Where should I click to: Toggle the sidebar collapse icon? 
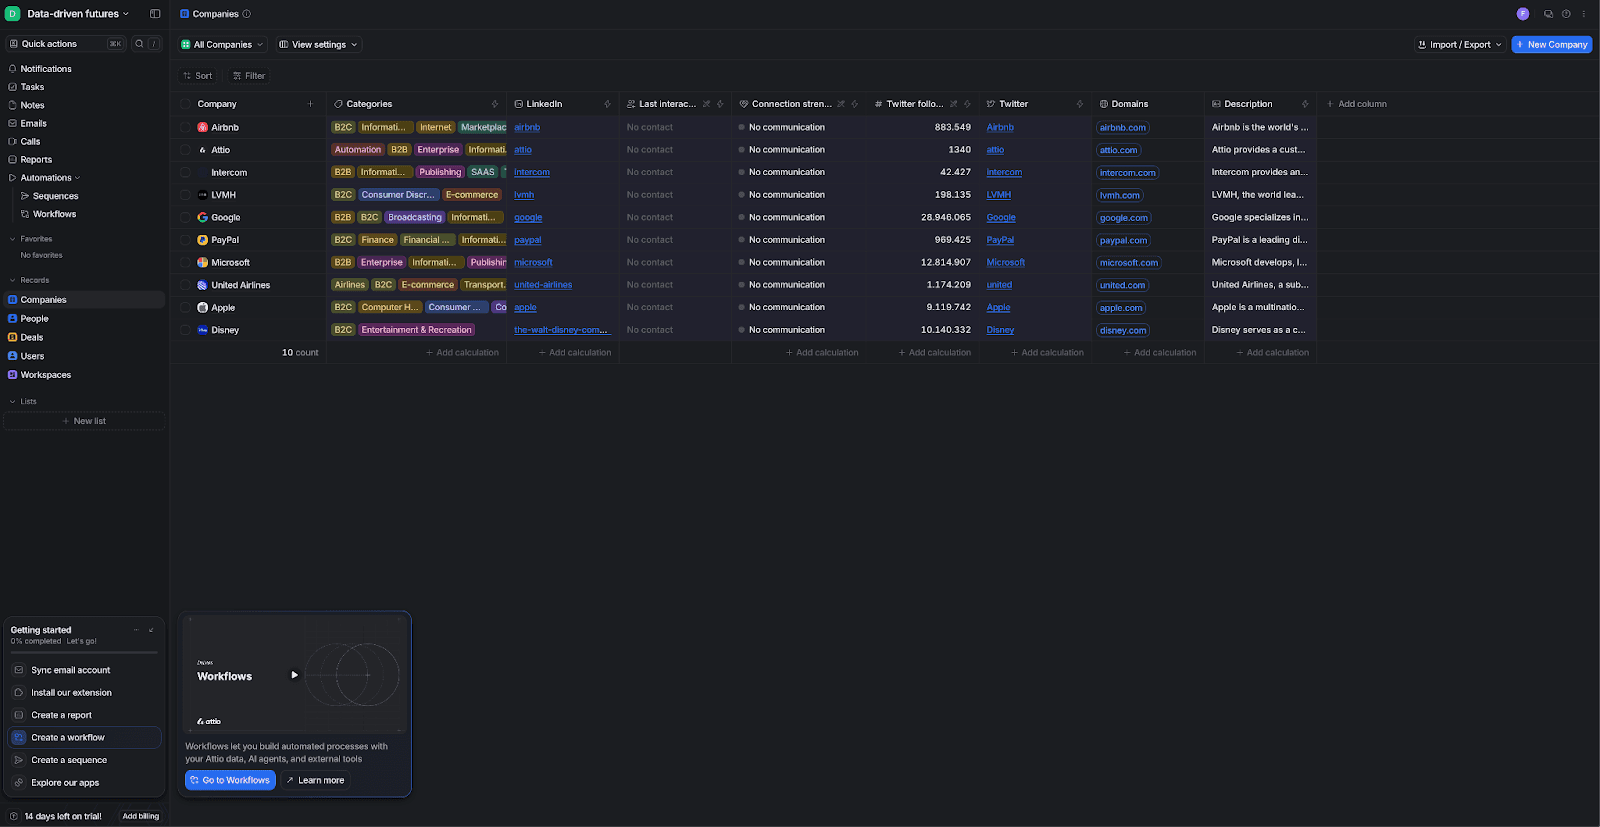(x=155, y=14)
